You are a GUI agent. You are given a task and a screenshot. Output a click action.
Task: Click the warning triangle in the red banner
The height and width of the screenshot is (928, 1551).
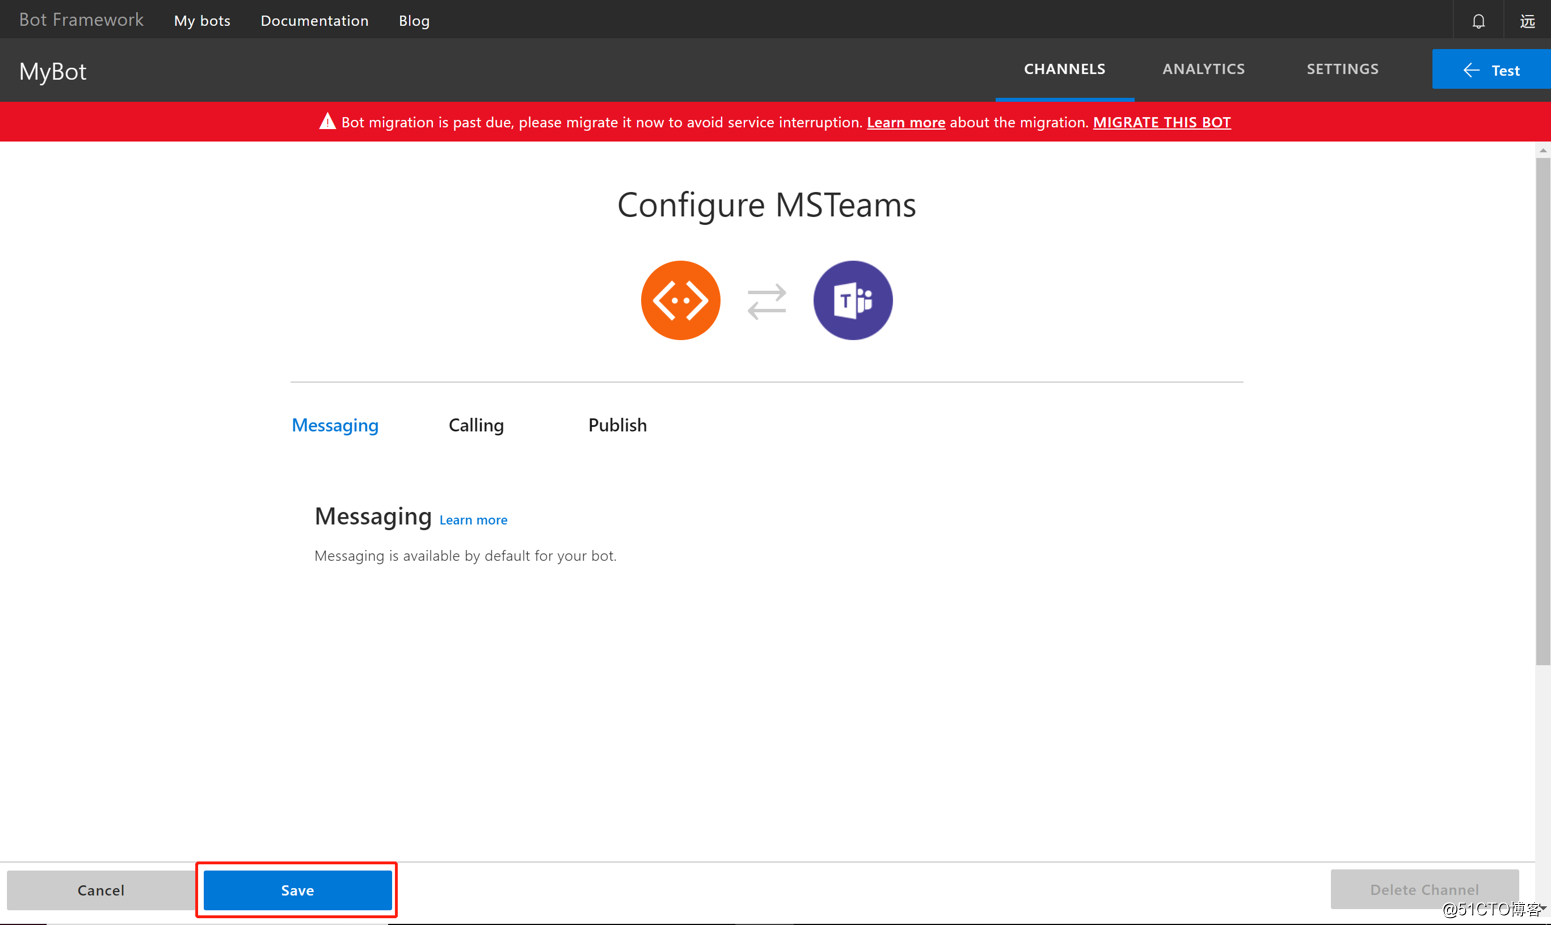(x=327, y=121)
